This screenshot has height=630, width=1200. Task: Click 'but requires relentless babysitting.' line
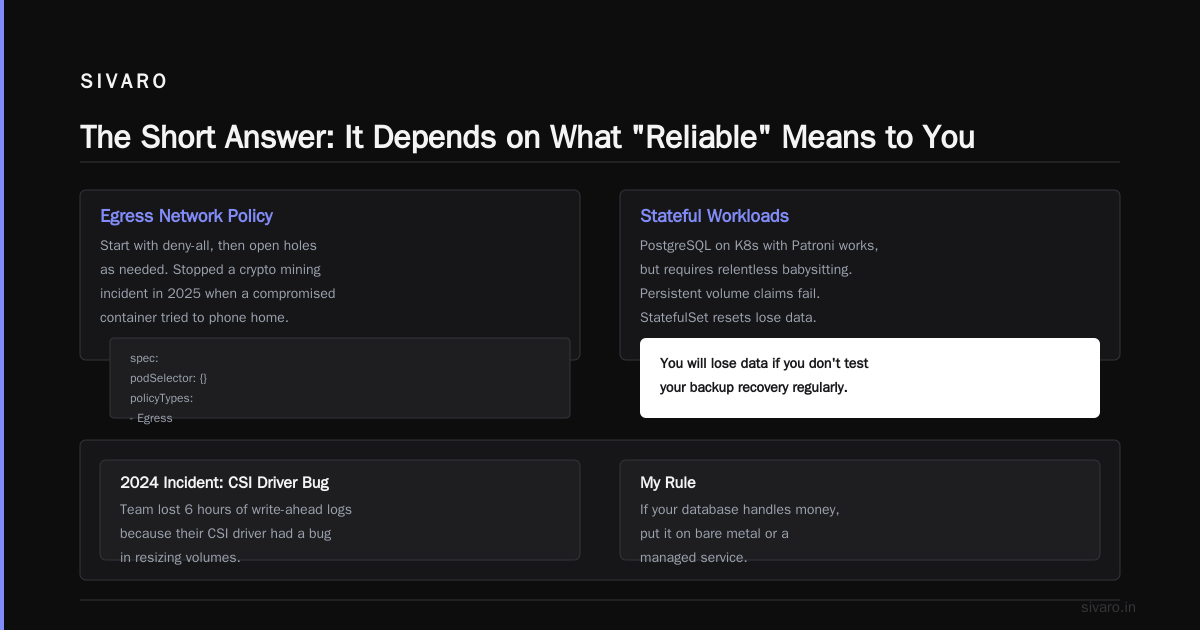[x=746, y=269]
